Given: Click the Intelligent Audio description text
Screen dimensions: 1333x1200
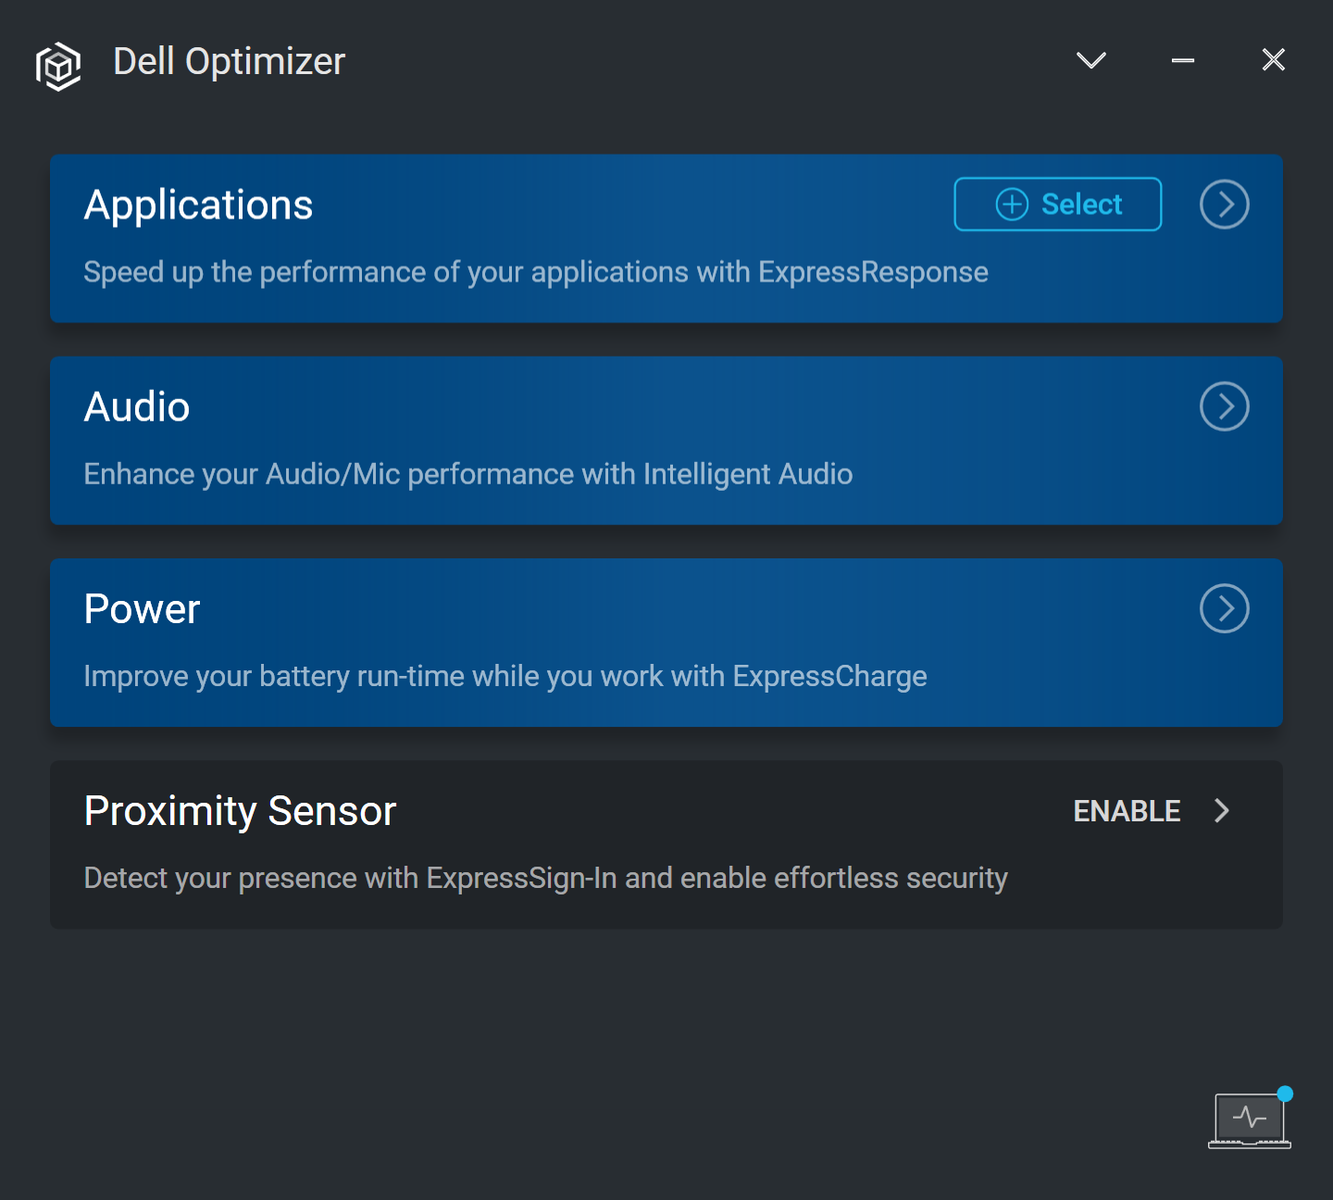Looking at the screenshot, I should click(468, 474).
